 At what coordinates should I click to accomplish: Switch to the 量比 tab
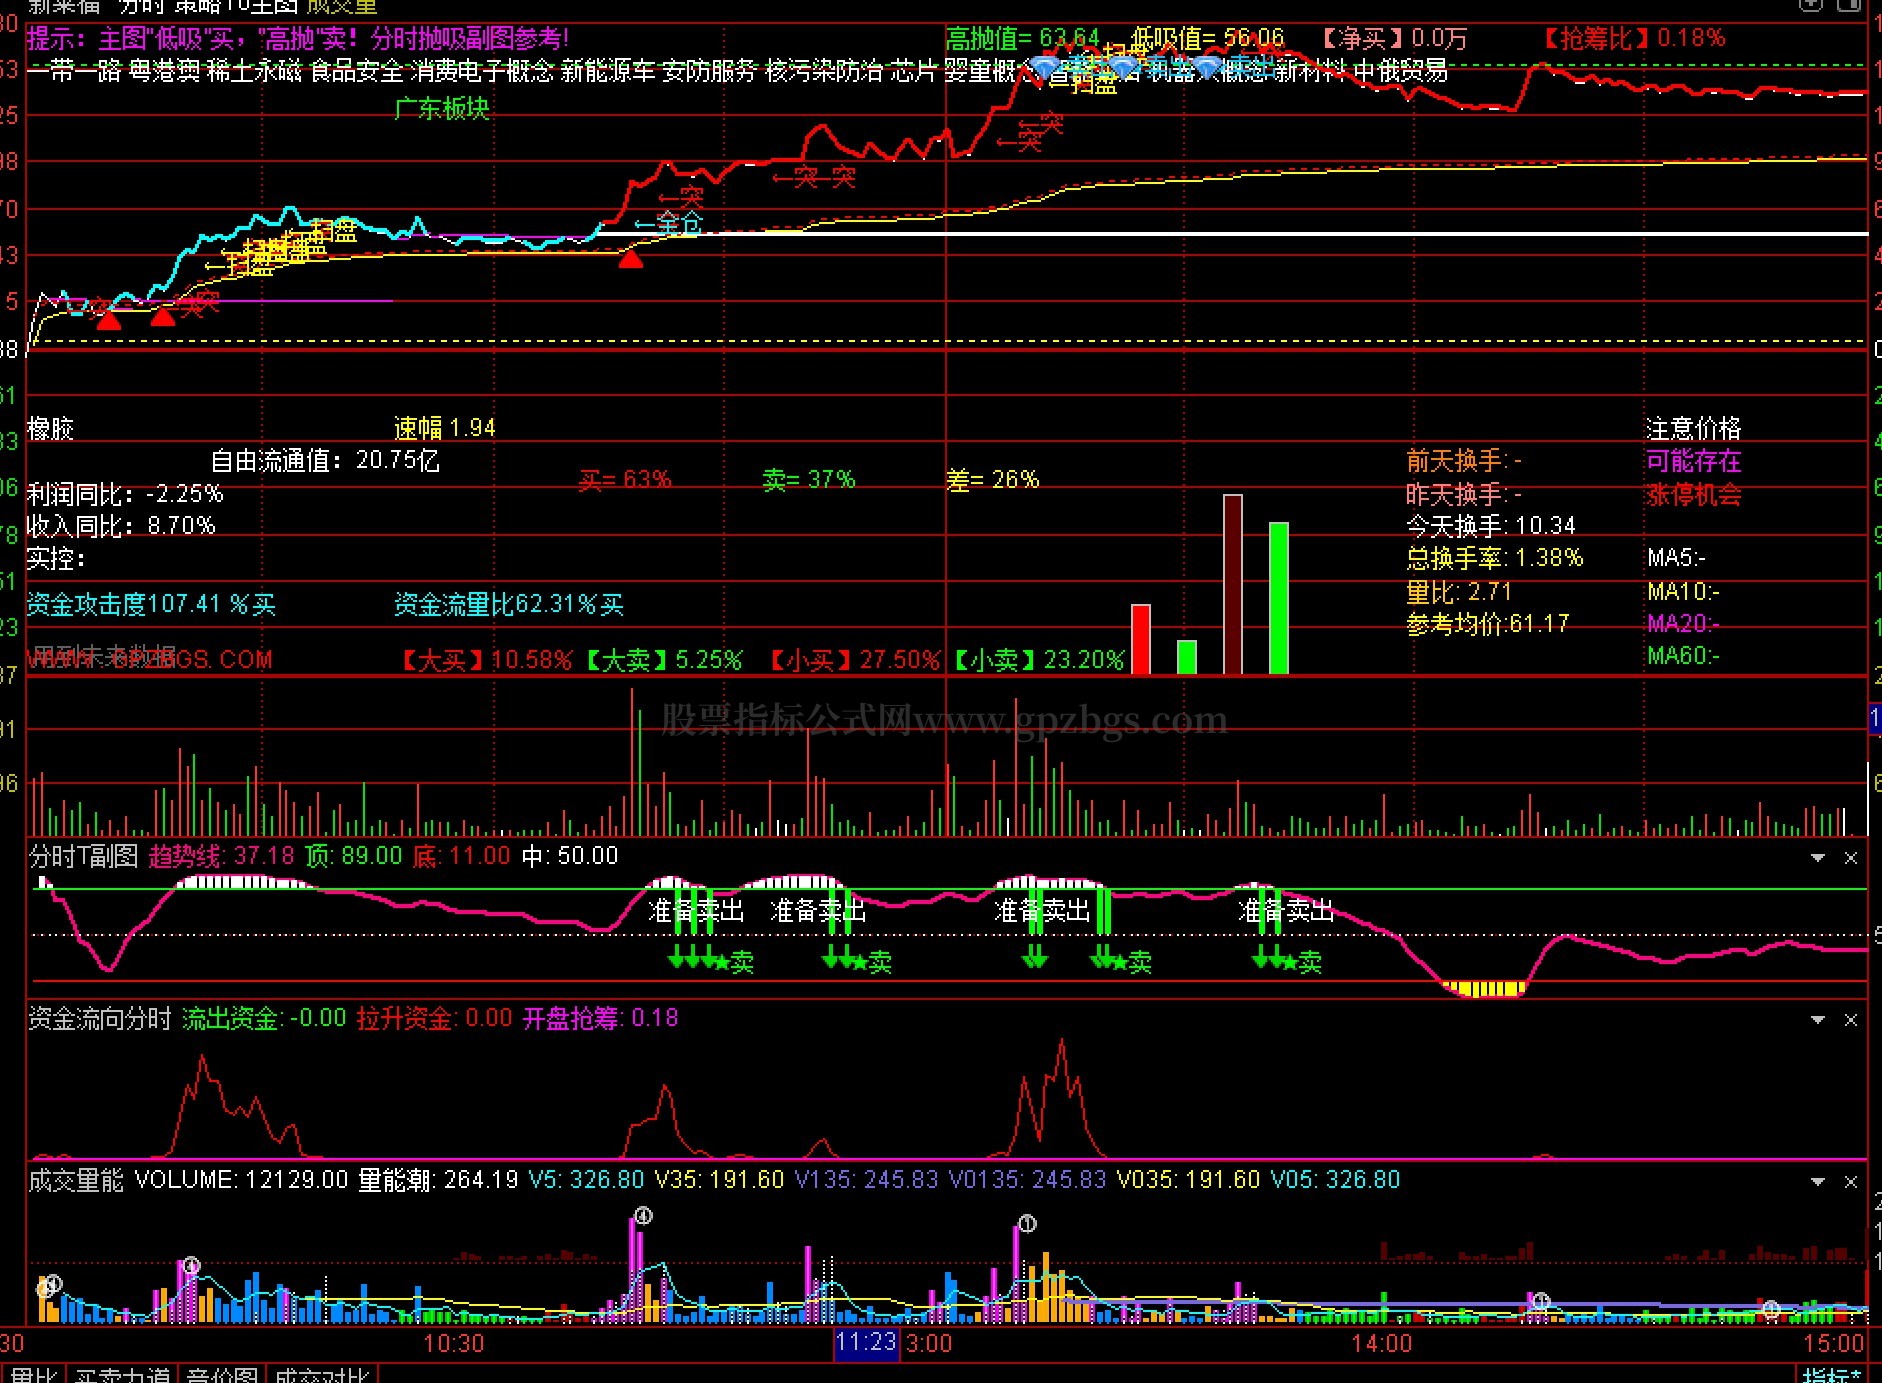(x=33, y=1374)
